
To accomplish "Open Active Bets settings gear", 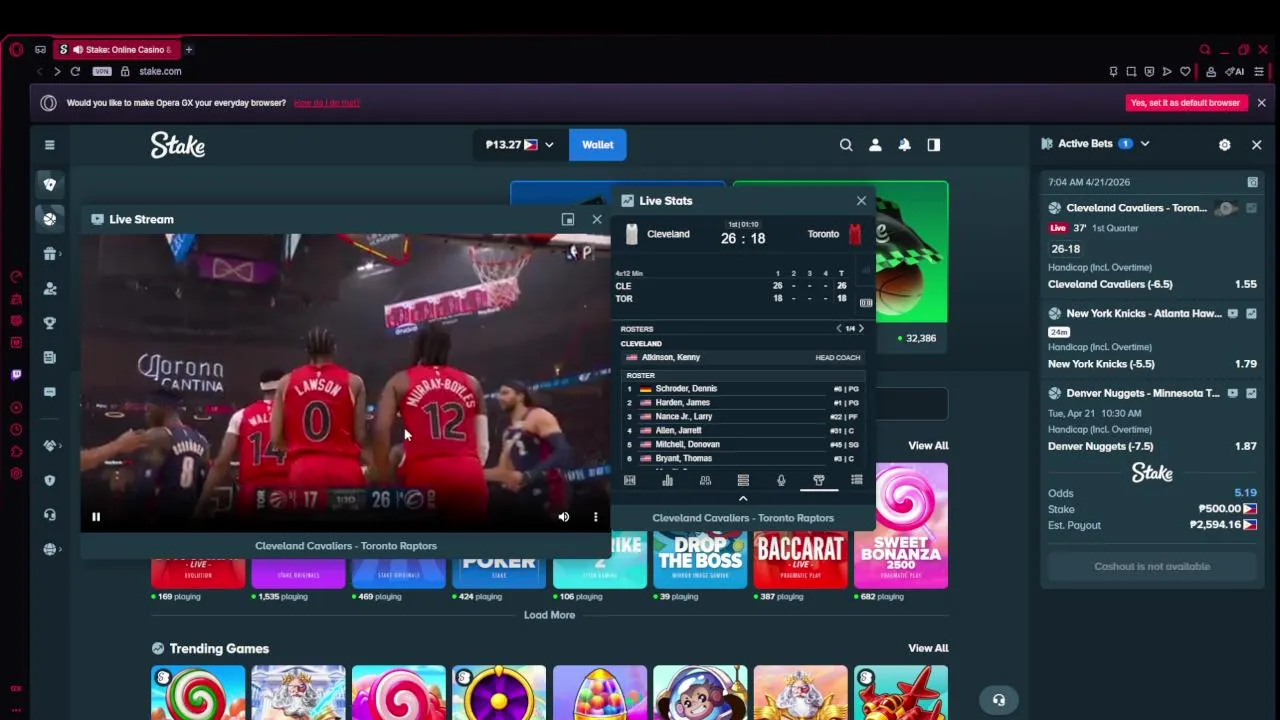I will coord(1224,145).
